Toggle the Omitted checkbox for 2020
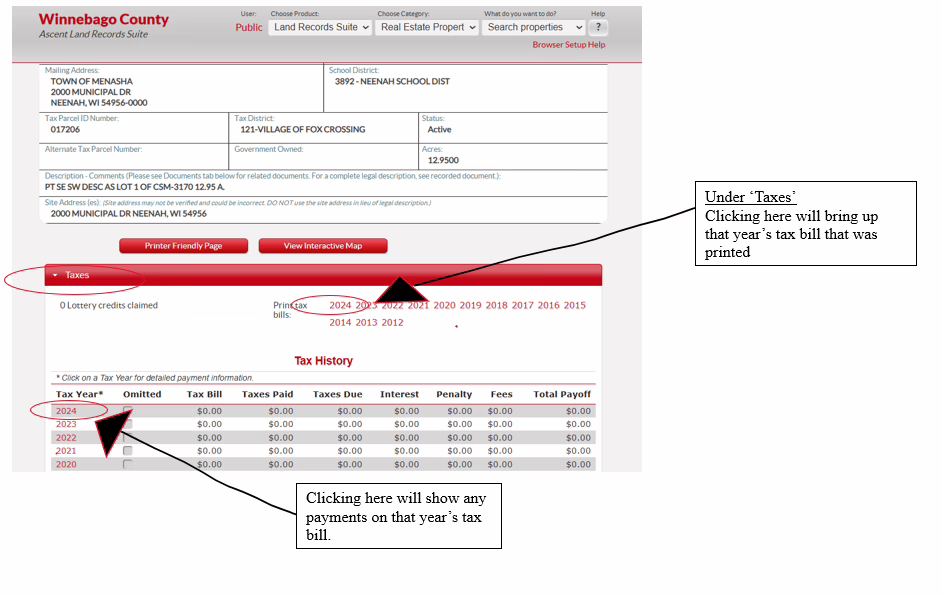 coord(127,464)
